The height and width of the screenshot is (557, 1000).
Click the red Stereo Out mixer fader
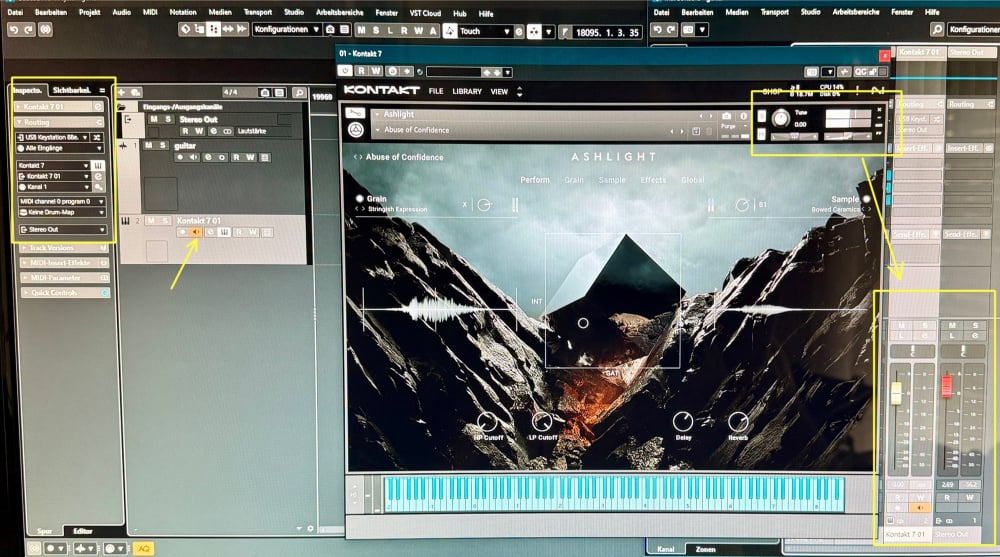[x=946, y=385]
